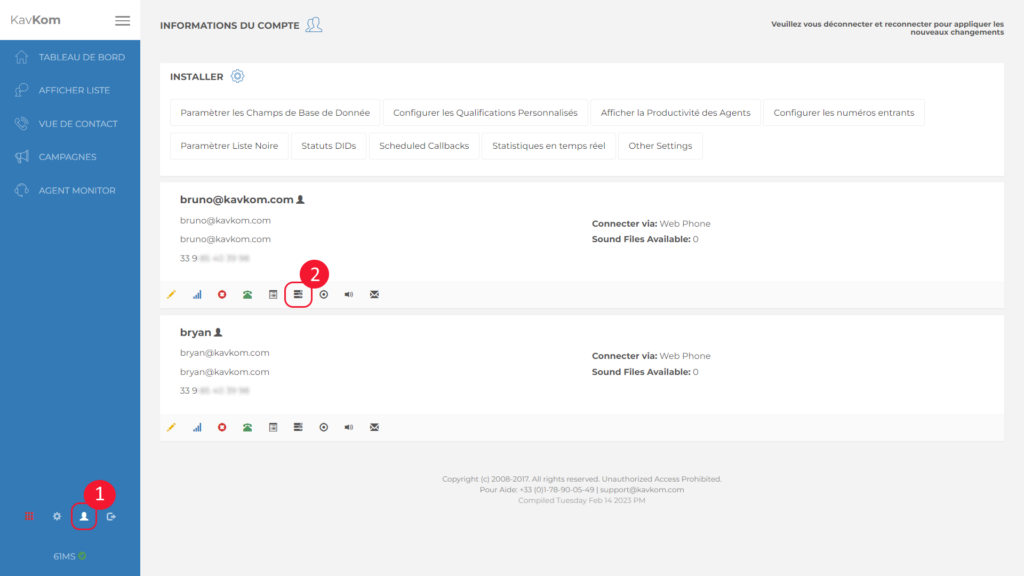Open Campagnes from the sidebar

(66, 156)
